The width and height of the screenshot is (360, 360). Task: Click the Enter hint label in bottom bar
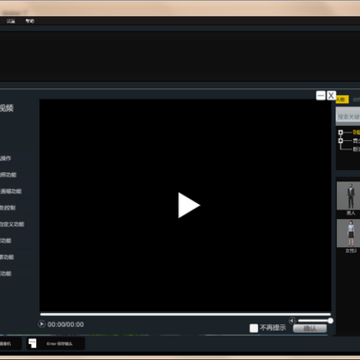(59, 344)
